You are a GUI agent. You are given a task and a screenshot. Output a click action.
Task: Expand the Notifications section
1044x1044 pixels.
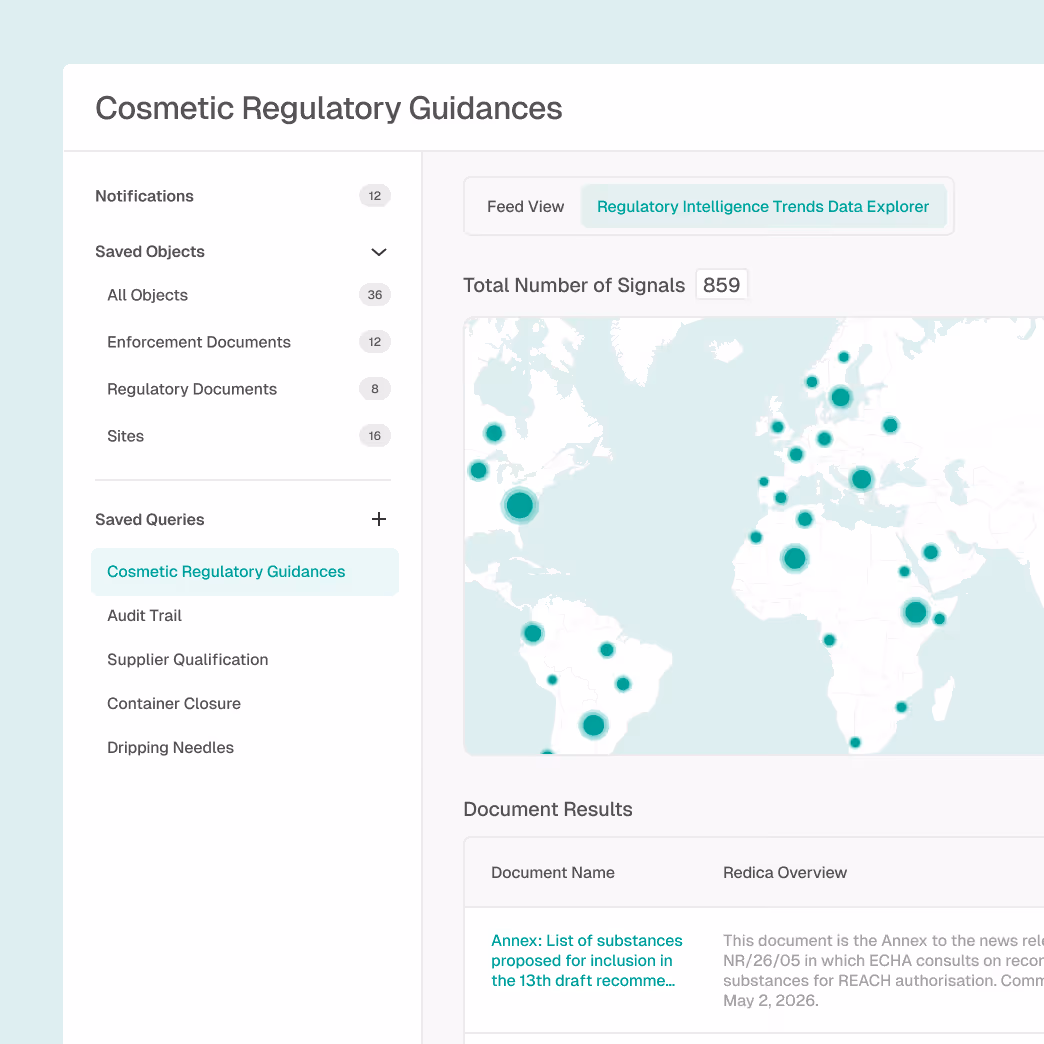[x=144, y=196]
